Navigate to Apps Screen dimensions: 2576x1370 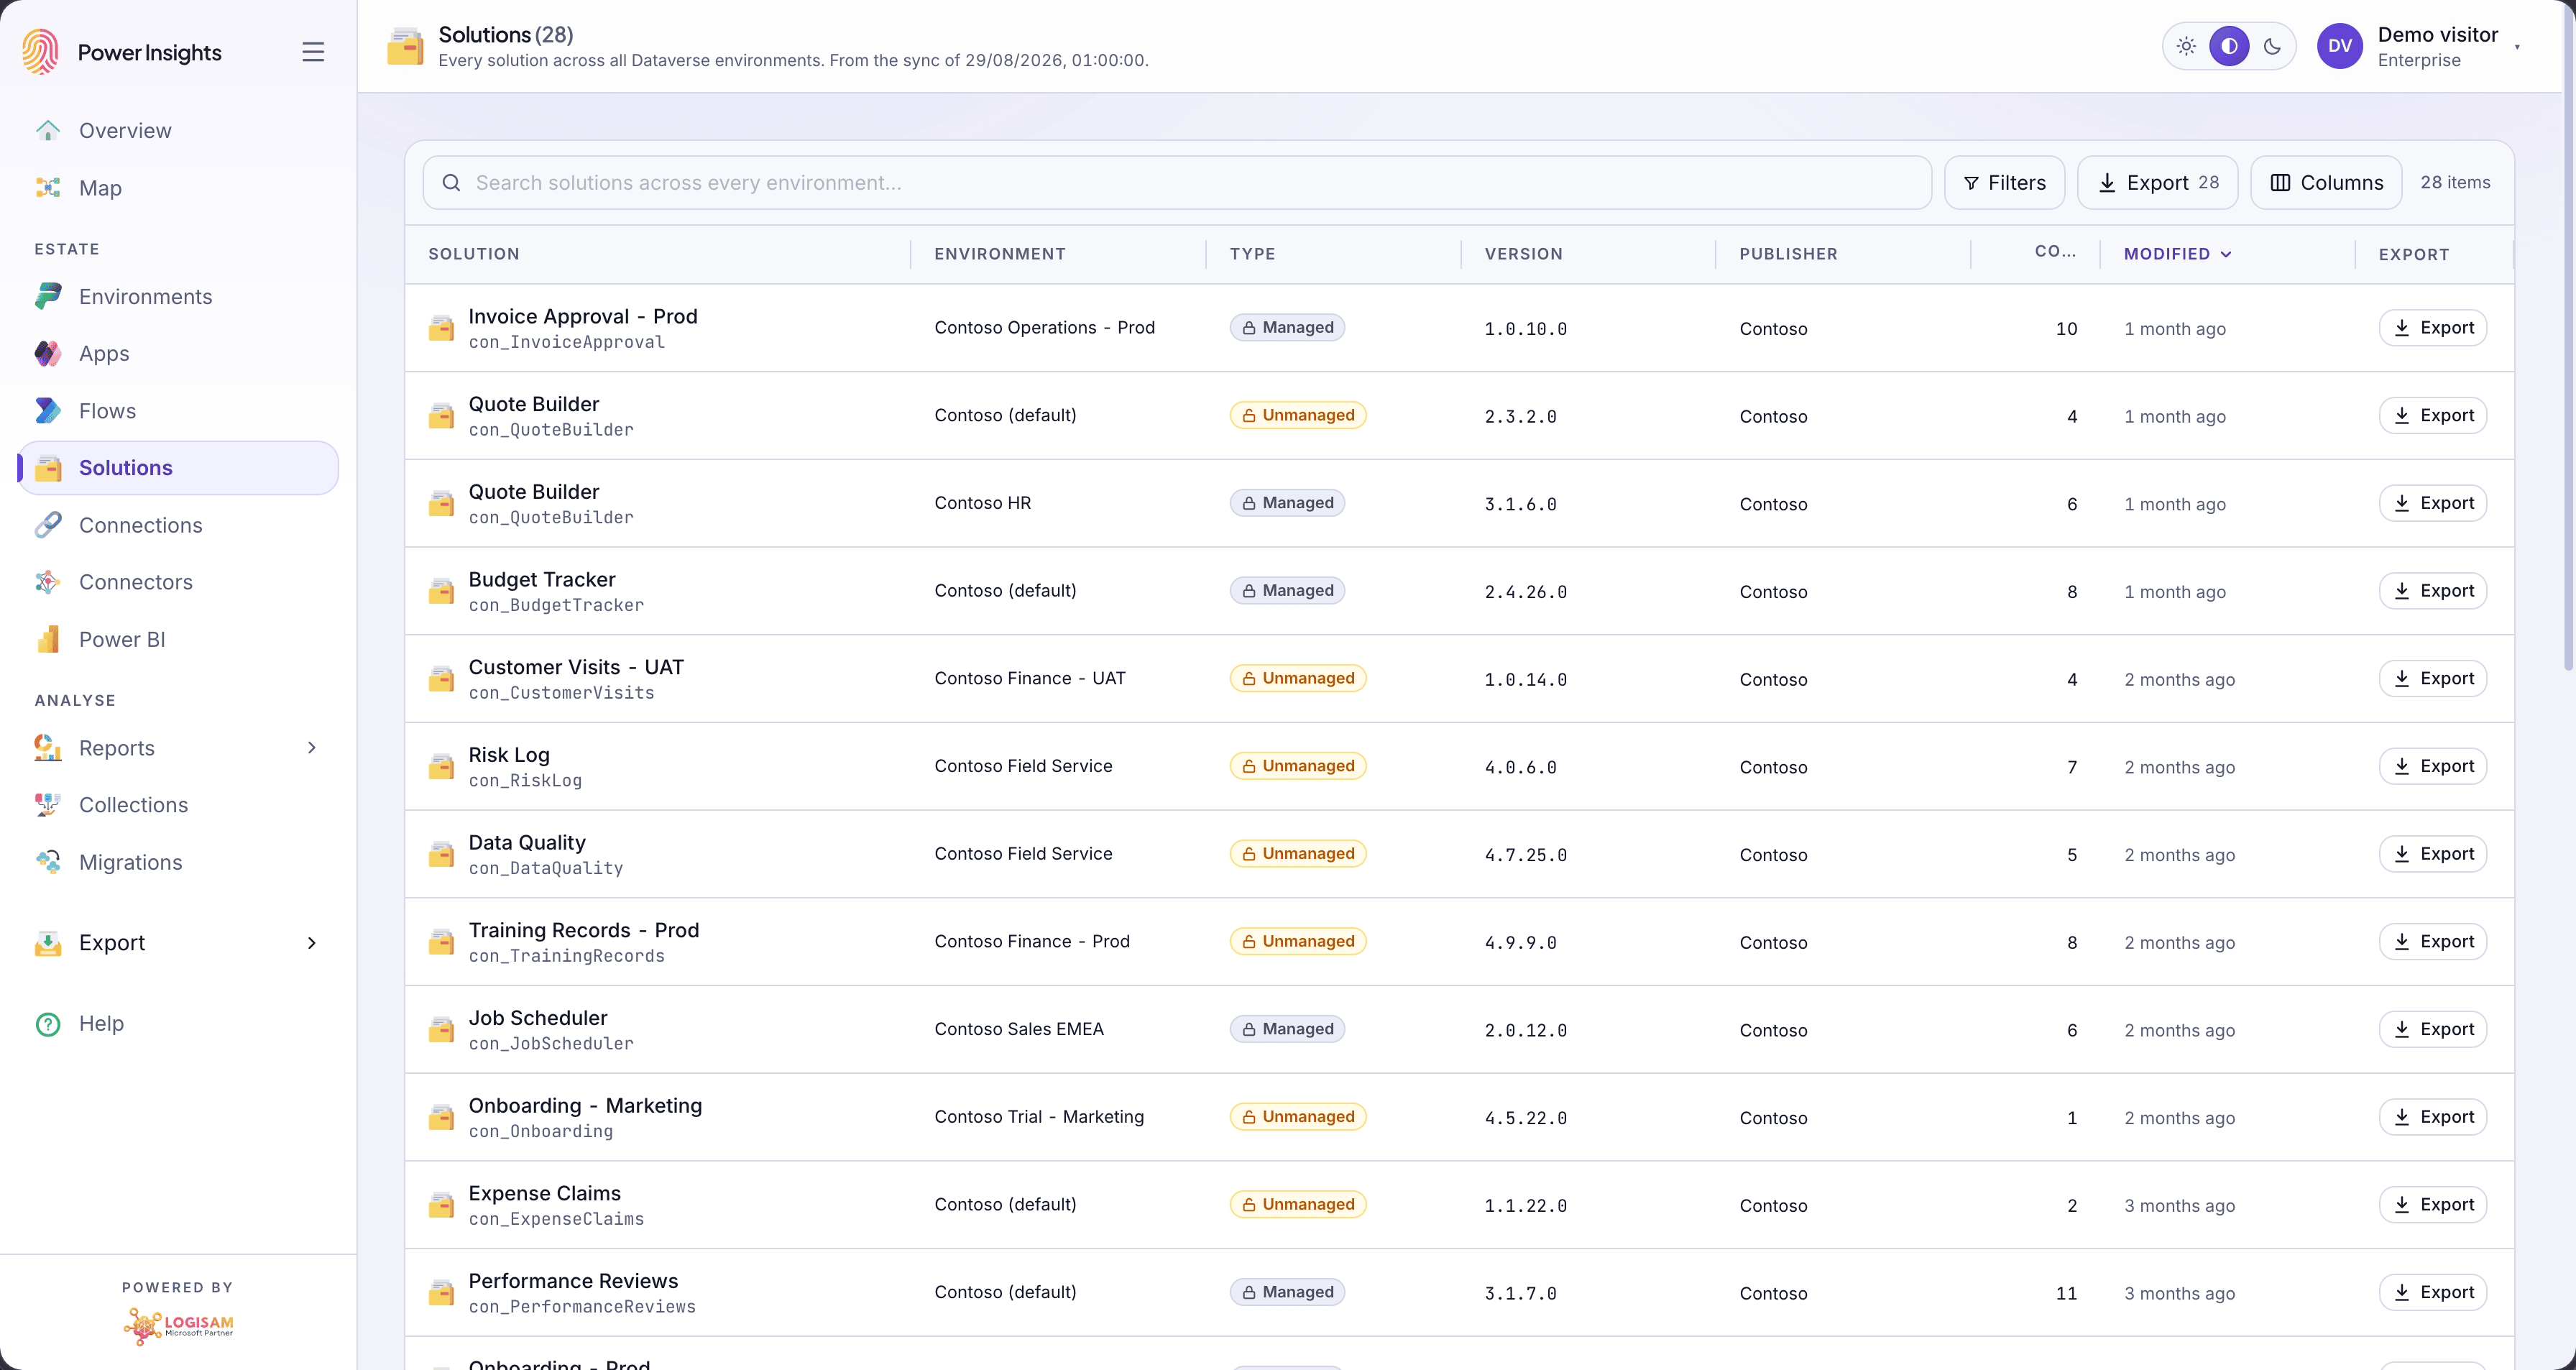coord(179,354)
